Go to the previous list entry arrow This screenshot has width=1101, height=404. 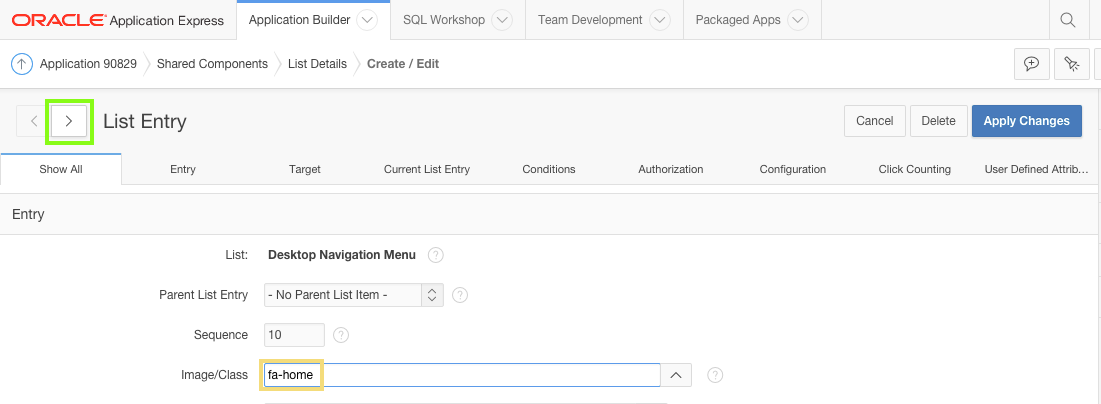pyautogui.click(x=34, y=121)
